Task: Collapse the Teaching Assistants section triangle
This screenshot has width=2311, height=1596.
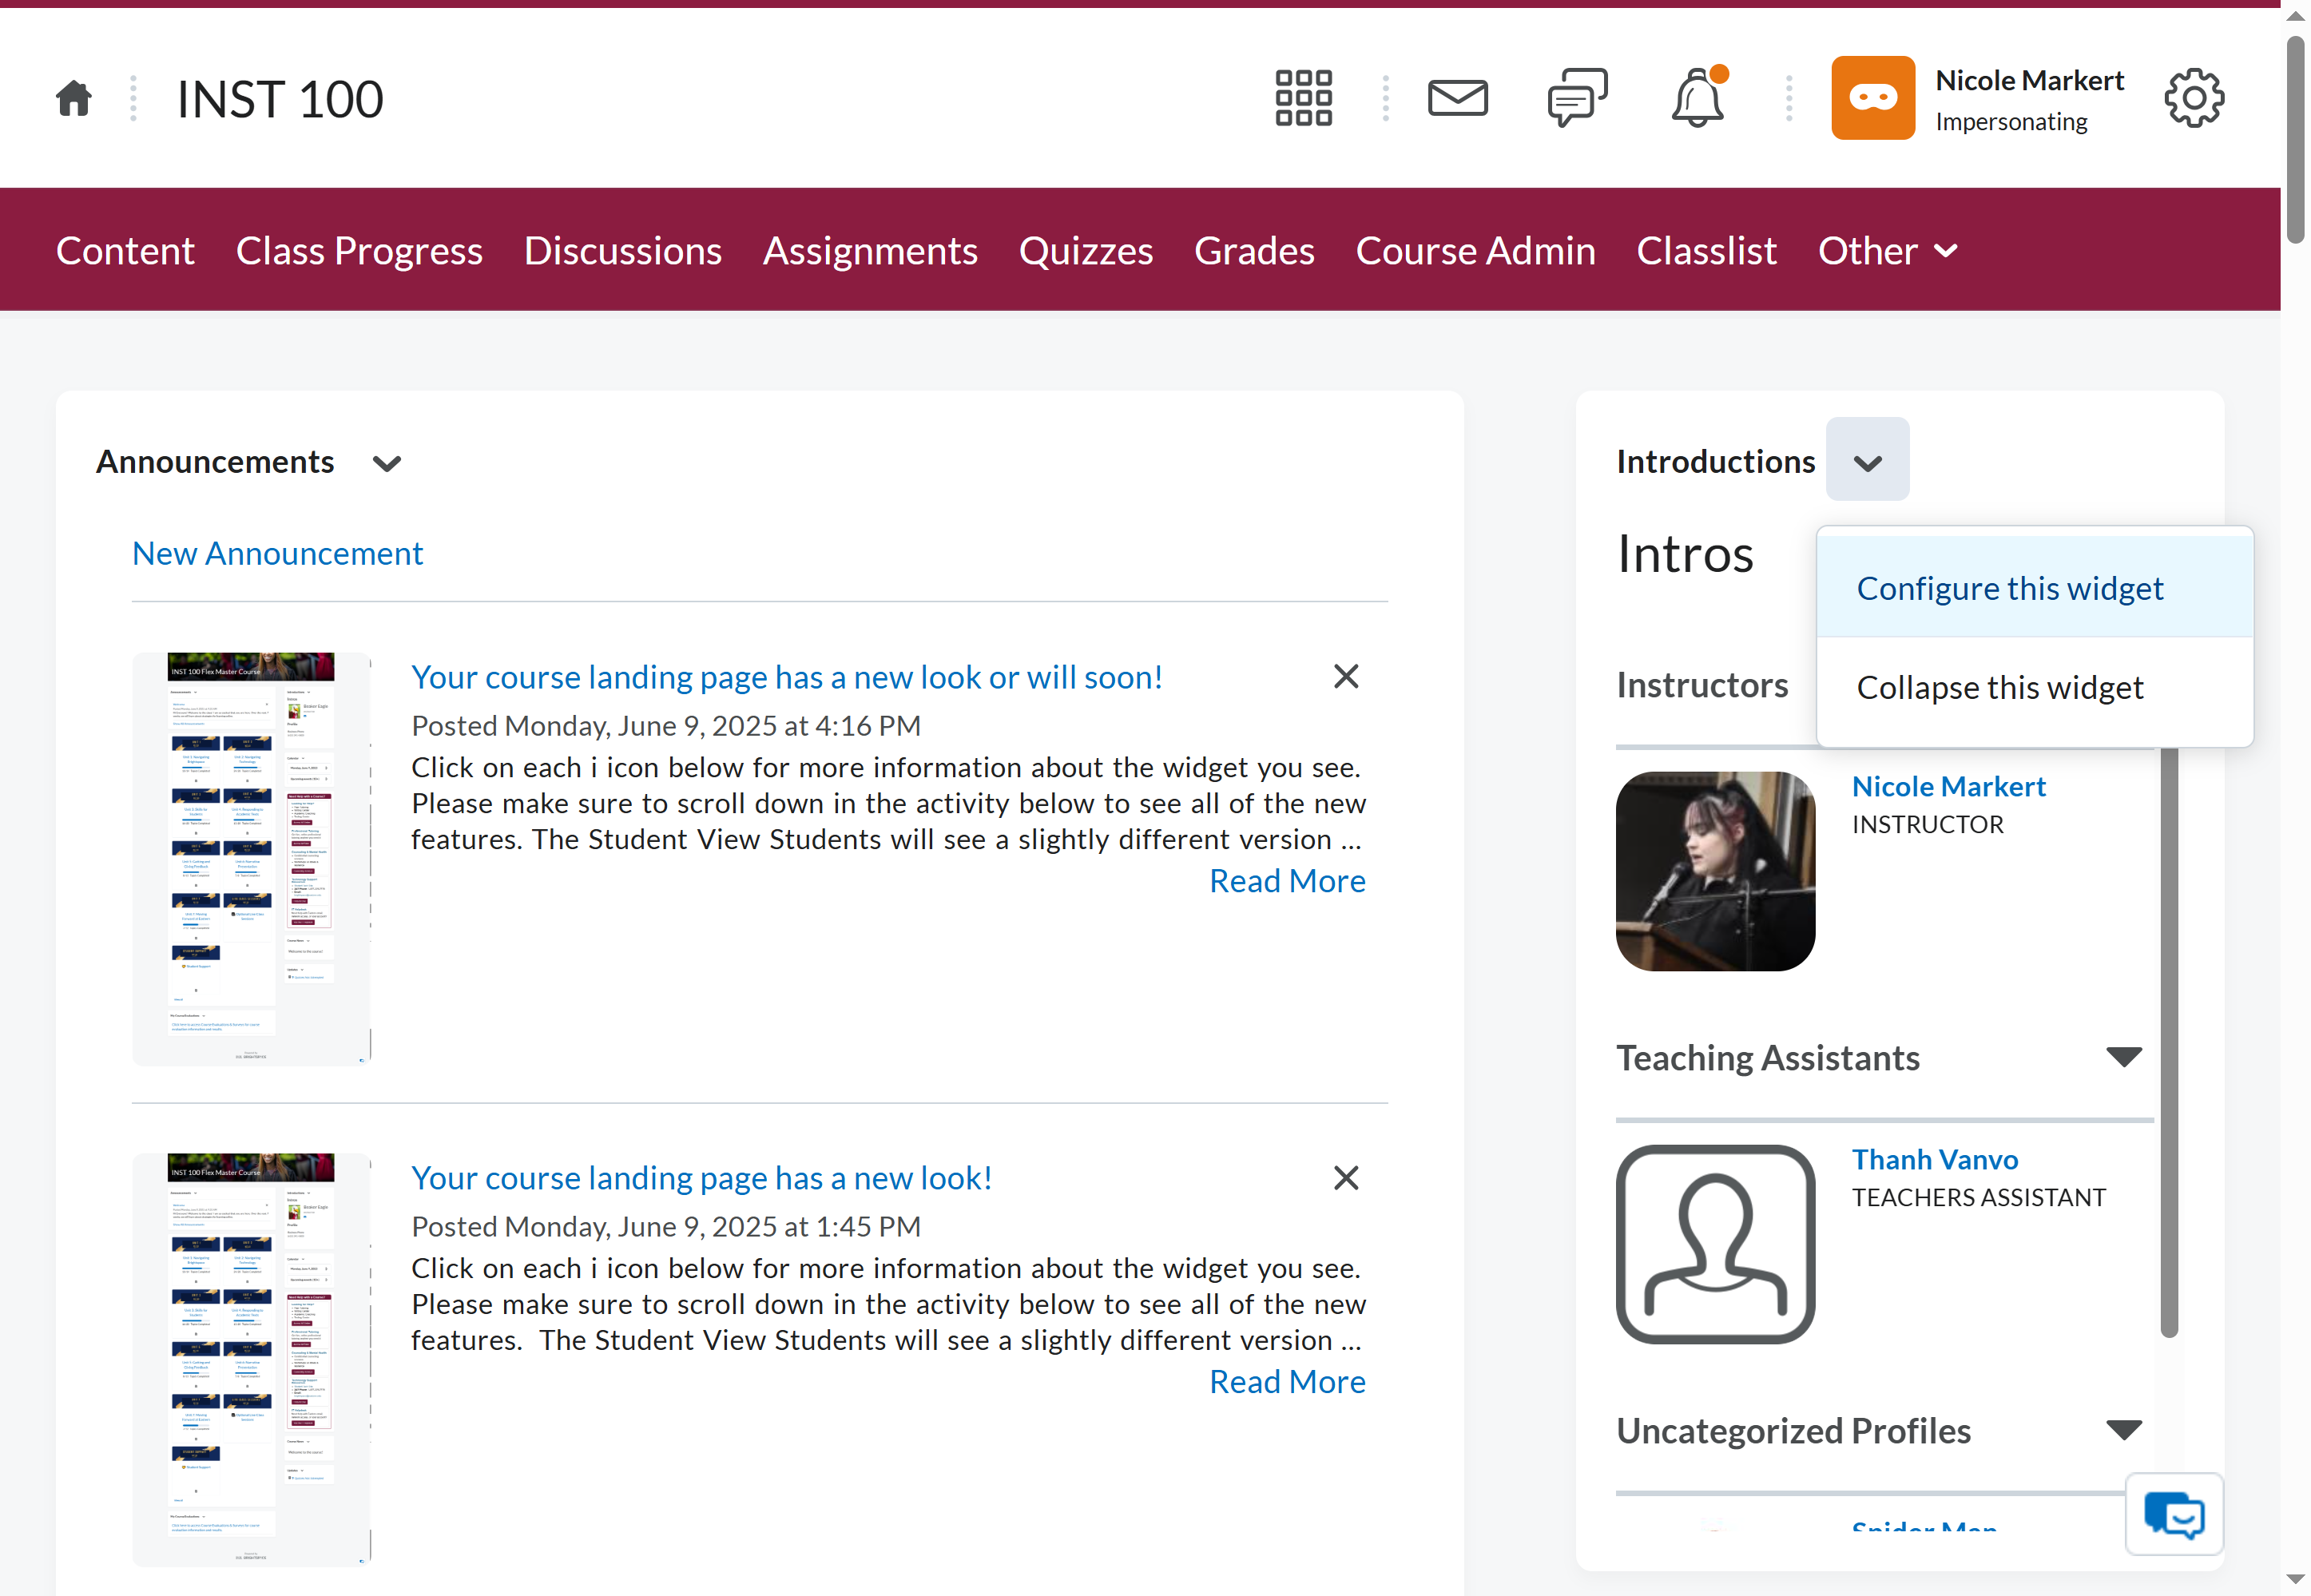Action: [2123, 1057]
